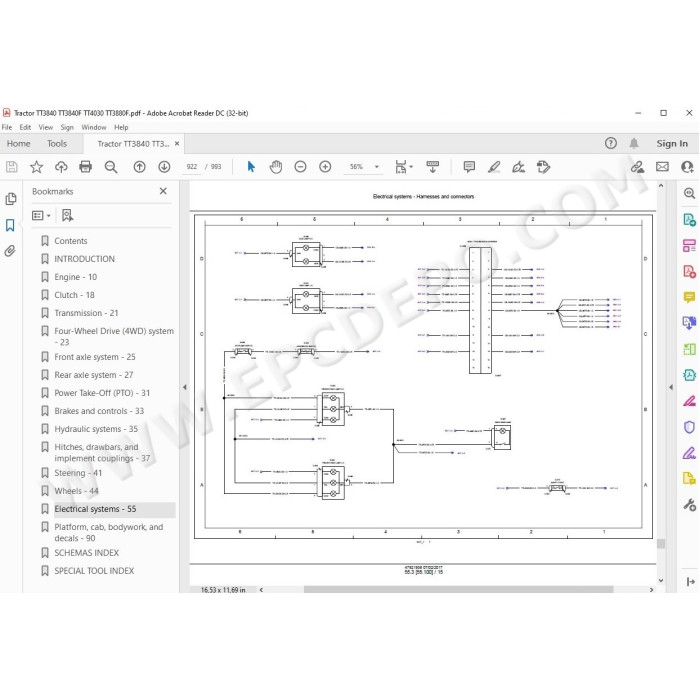
Task: Click the horizontal scrollbar thumb
Action: click(x=458, y=590)
